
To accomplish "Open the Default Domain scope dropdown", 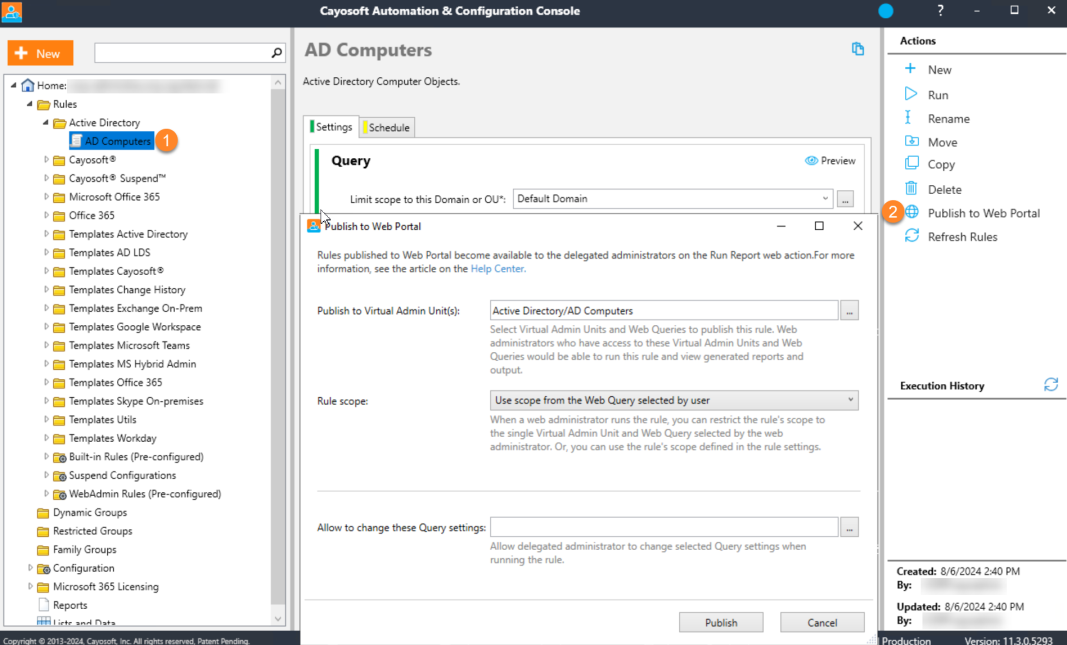I will (825, 199).
